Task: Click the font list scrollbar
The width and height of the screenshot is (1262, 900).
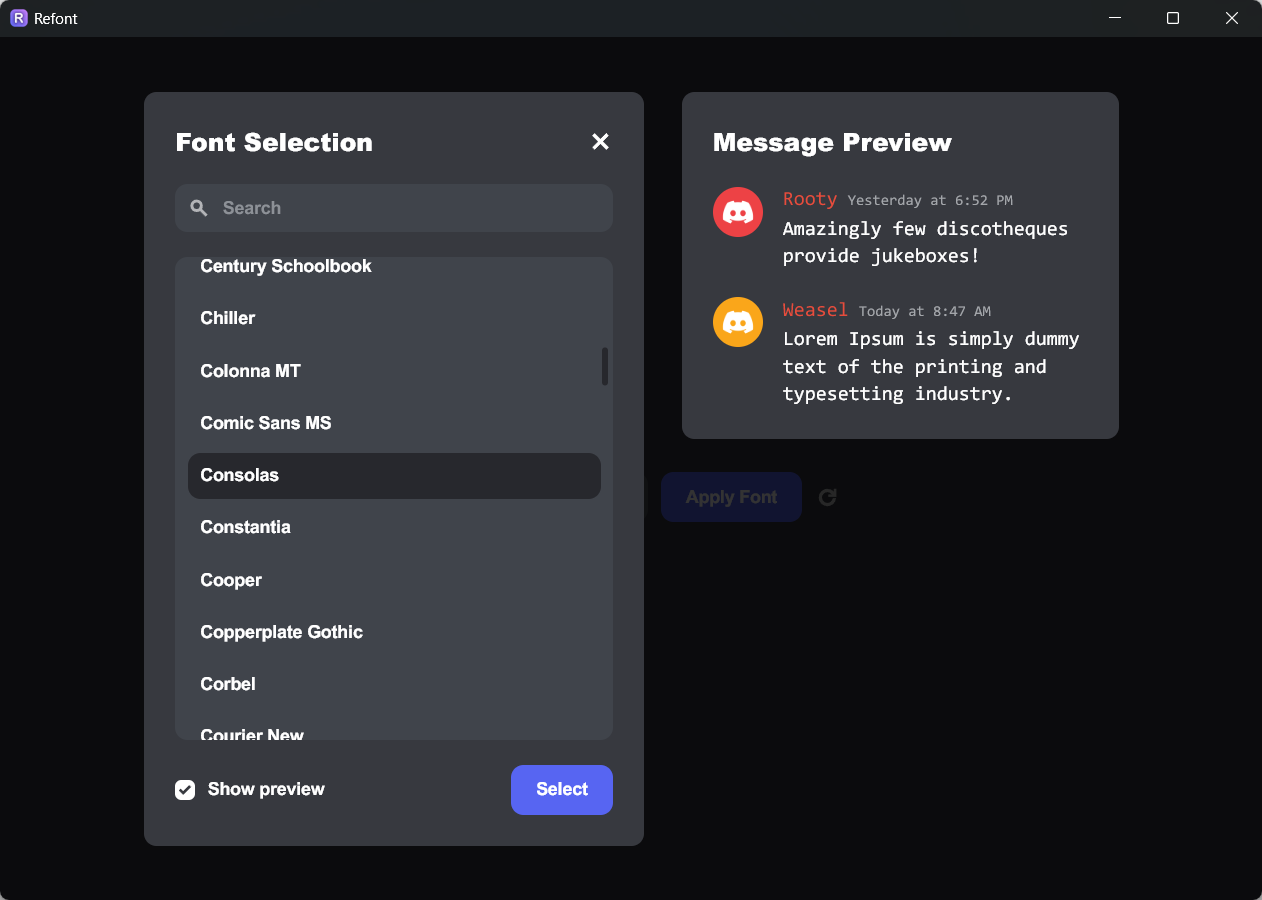Action: tap(604, 367)
